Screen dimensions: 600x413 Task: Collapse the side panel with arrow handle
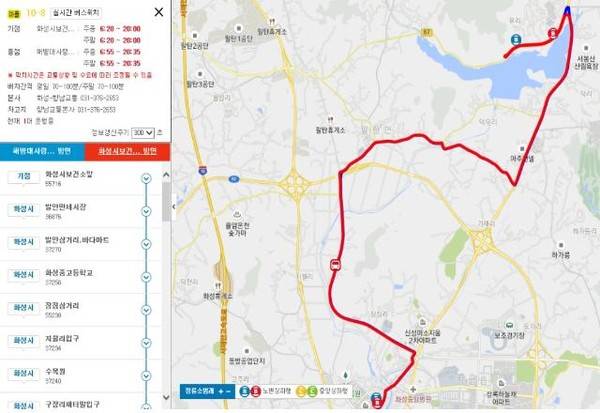pyautogui.click(x=174, y=207)
